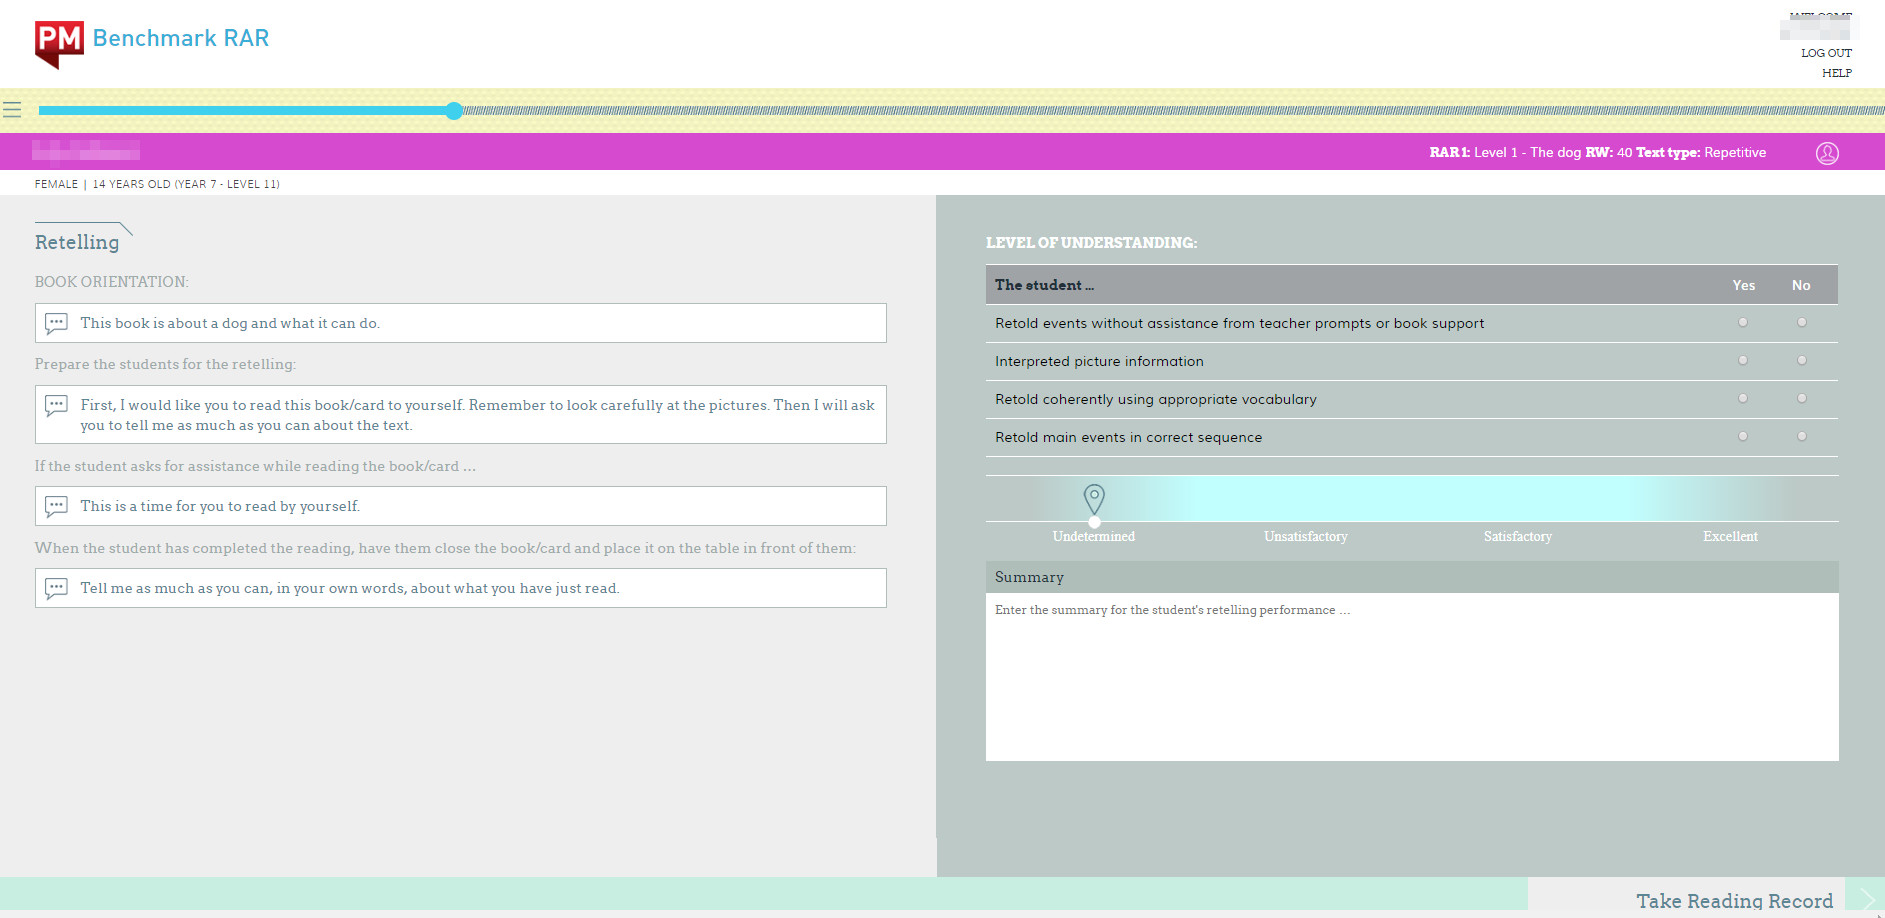This screenshot has width=1885, height=918.
Task: Select Yes for retold events without assistance
Action: 1743,322
